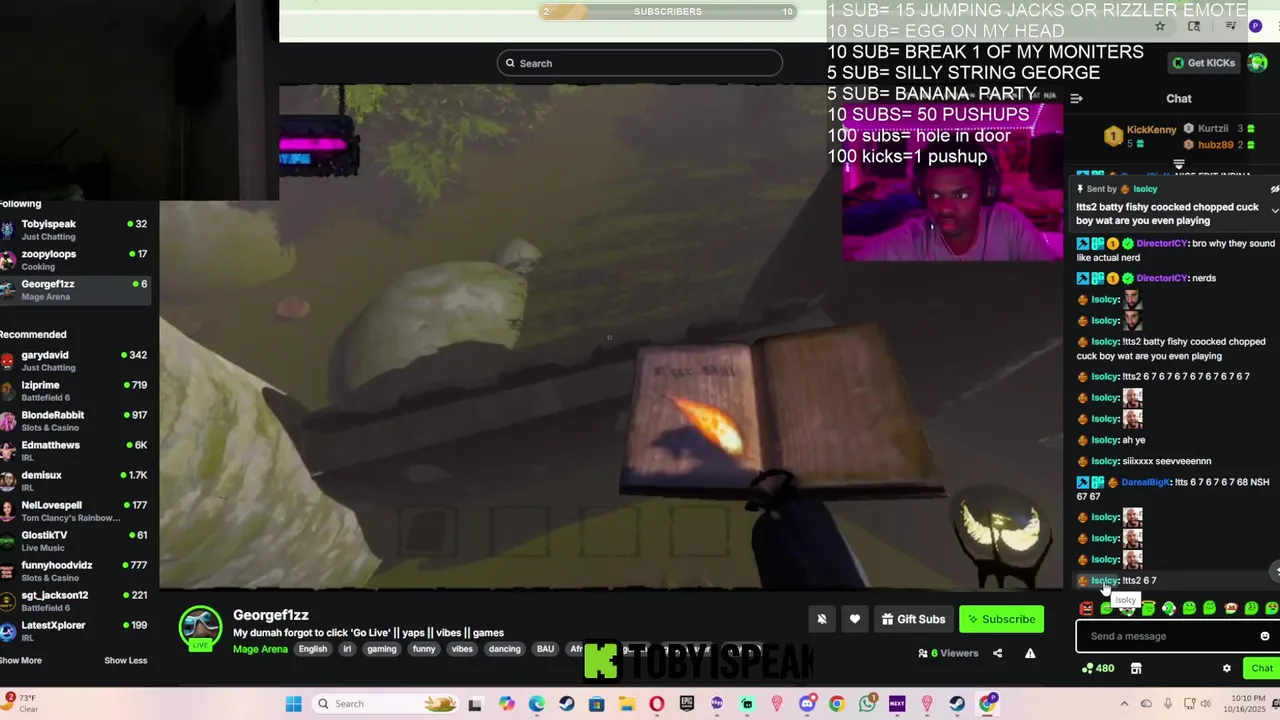This screenshot has height=720, width=1280.
Task: Open Tobyispeak channel in Following
Action: 75,230
